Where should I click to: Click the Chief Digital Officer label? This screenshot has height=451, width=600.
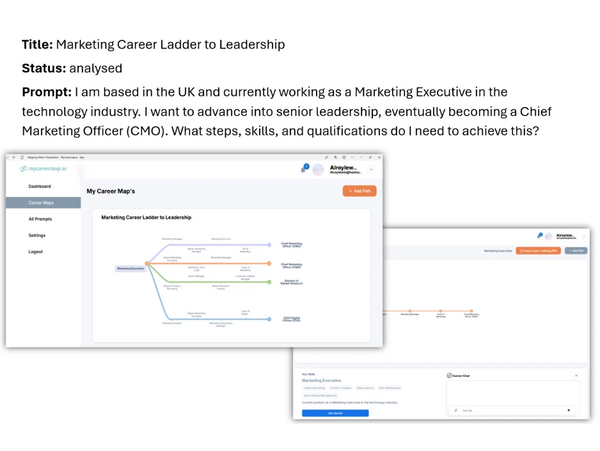coord(292,319)
